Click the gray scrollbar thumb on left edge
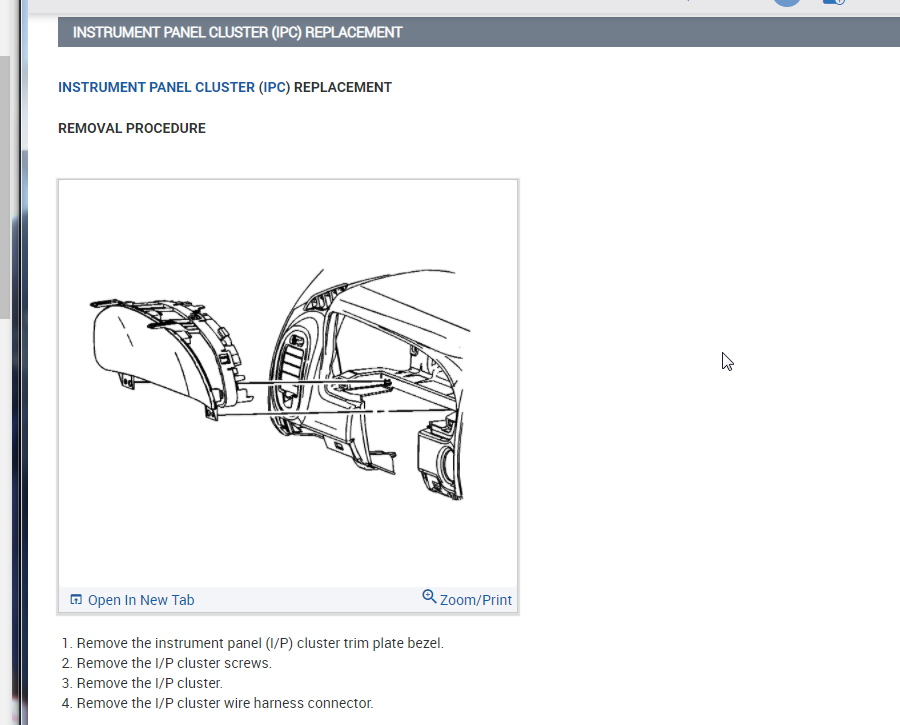Screen dimensions: 900x725 point(5,187)
